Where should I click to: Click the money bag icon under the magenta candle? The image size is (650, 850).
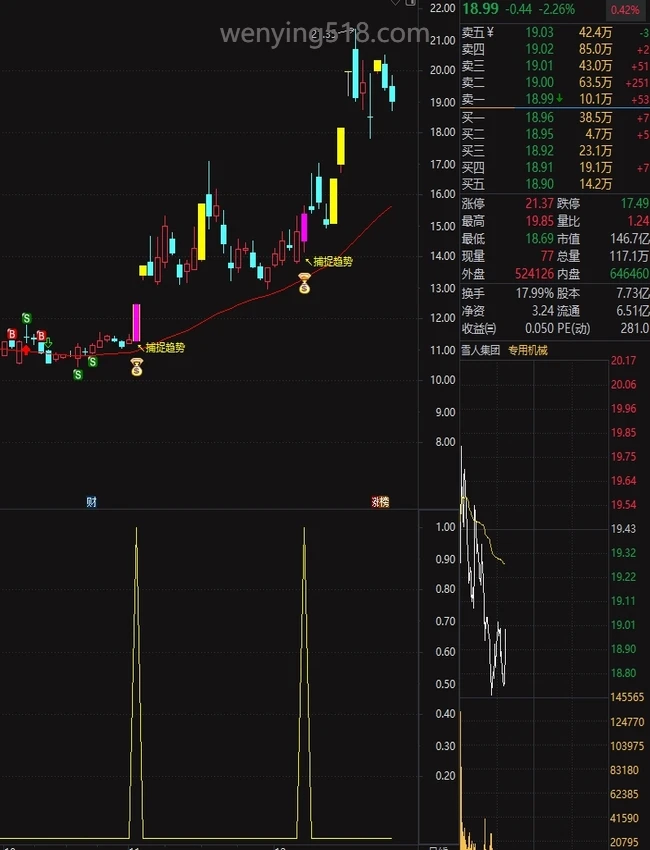pos(137,369)
